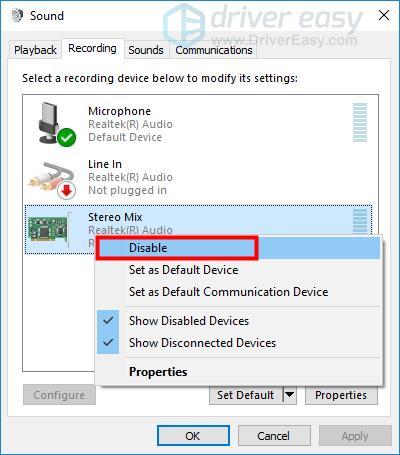Click the Stereo Mix sound card icon
The width and height of the screenshot is (400, 455).
48,229
